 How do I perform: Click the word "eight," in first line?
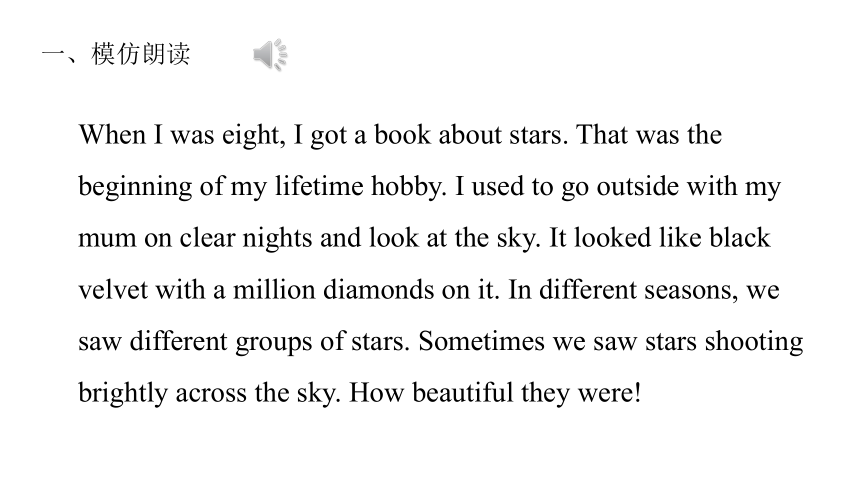(253, 136)
